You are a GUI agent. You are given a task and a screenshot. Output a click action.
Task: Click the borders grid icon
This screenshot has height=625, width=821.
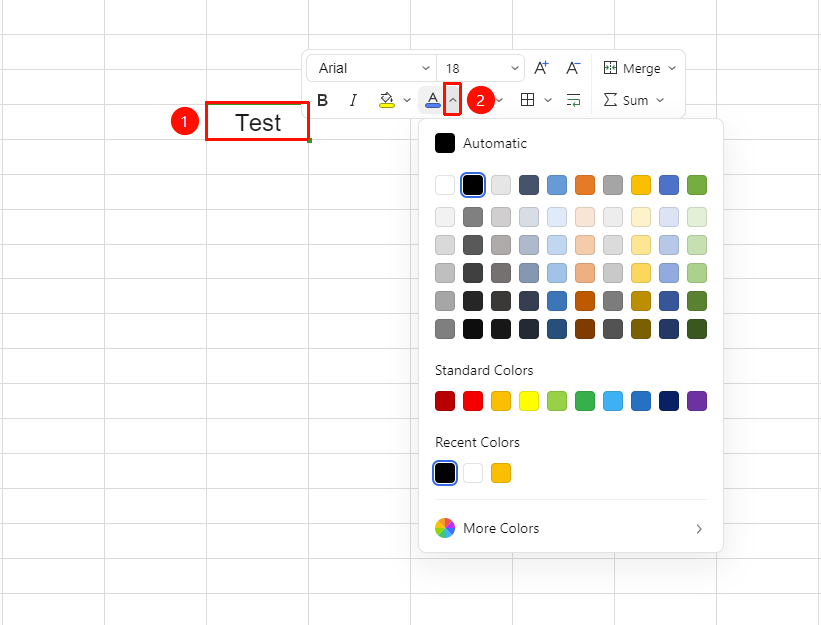527,100
